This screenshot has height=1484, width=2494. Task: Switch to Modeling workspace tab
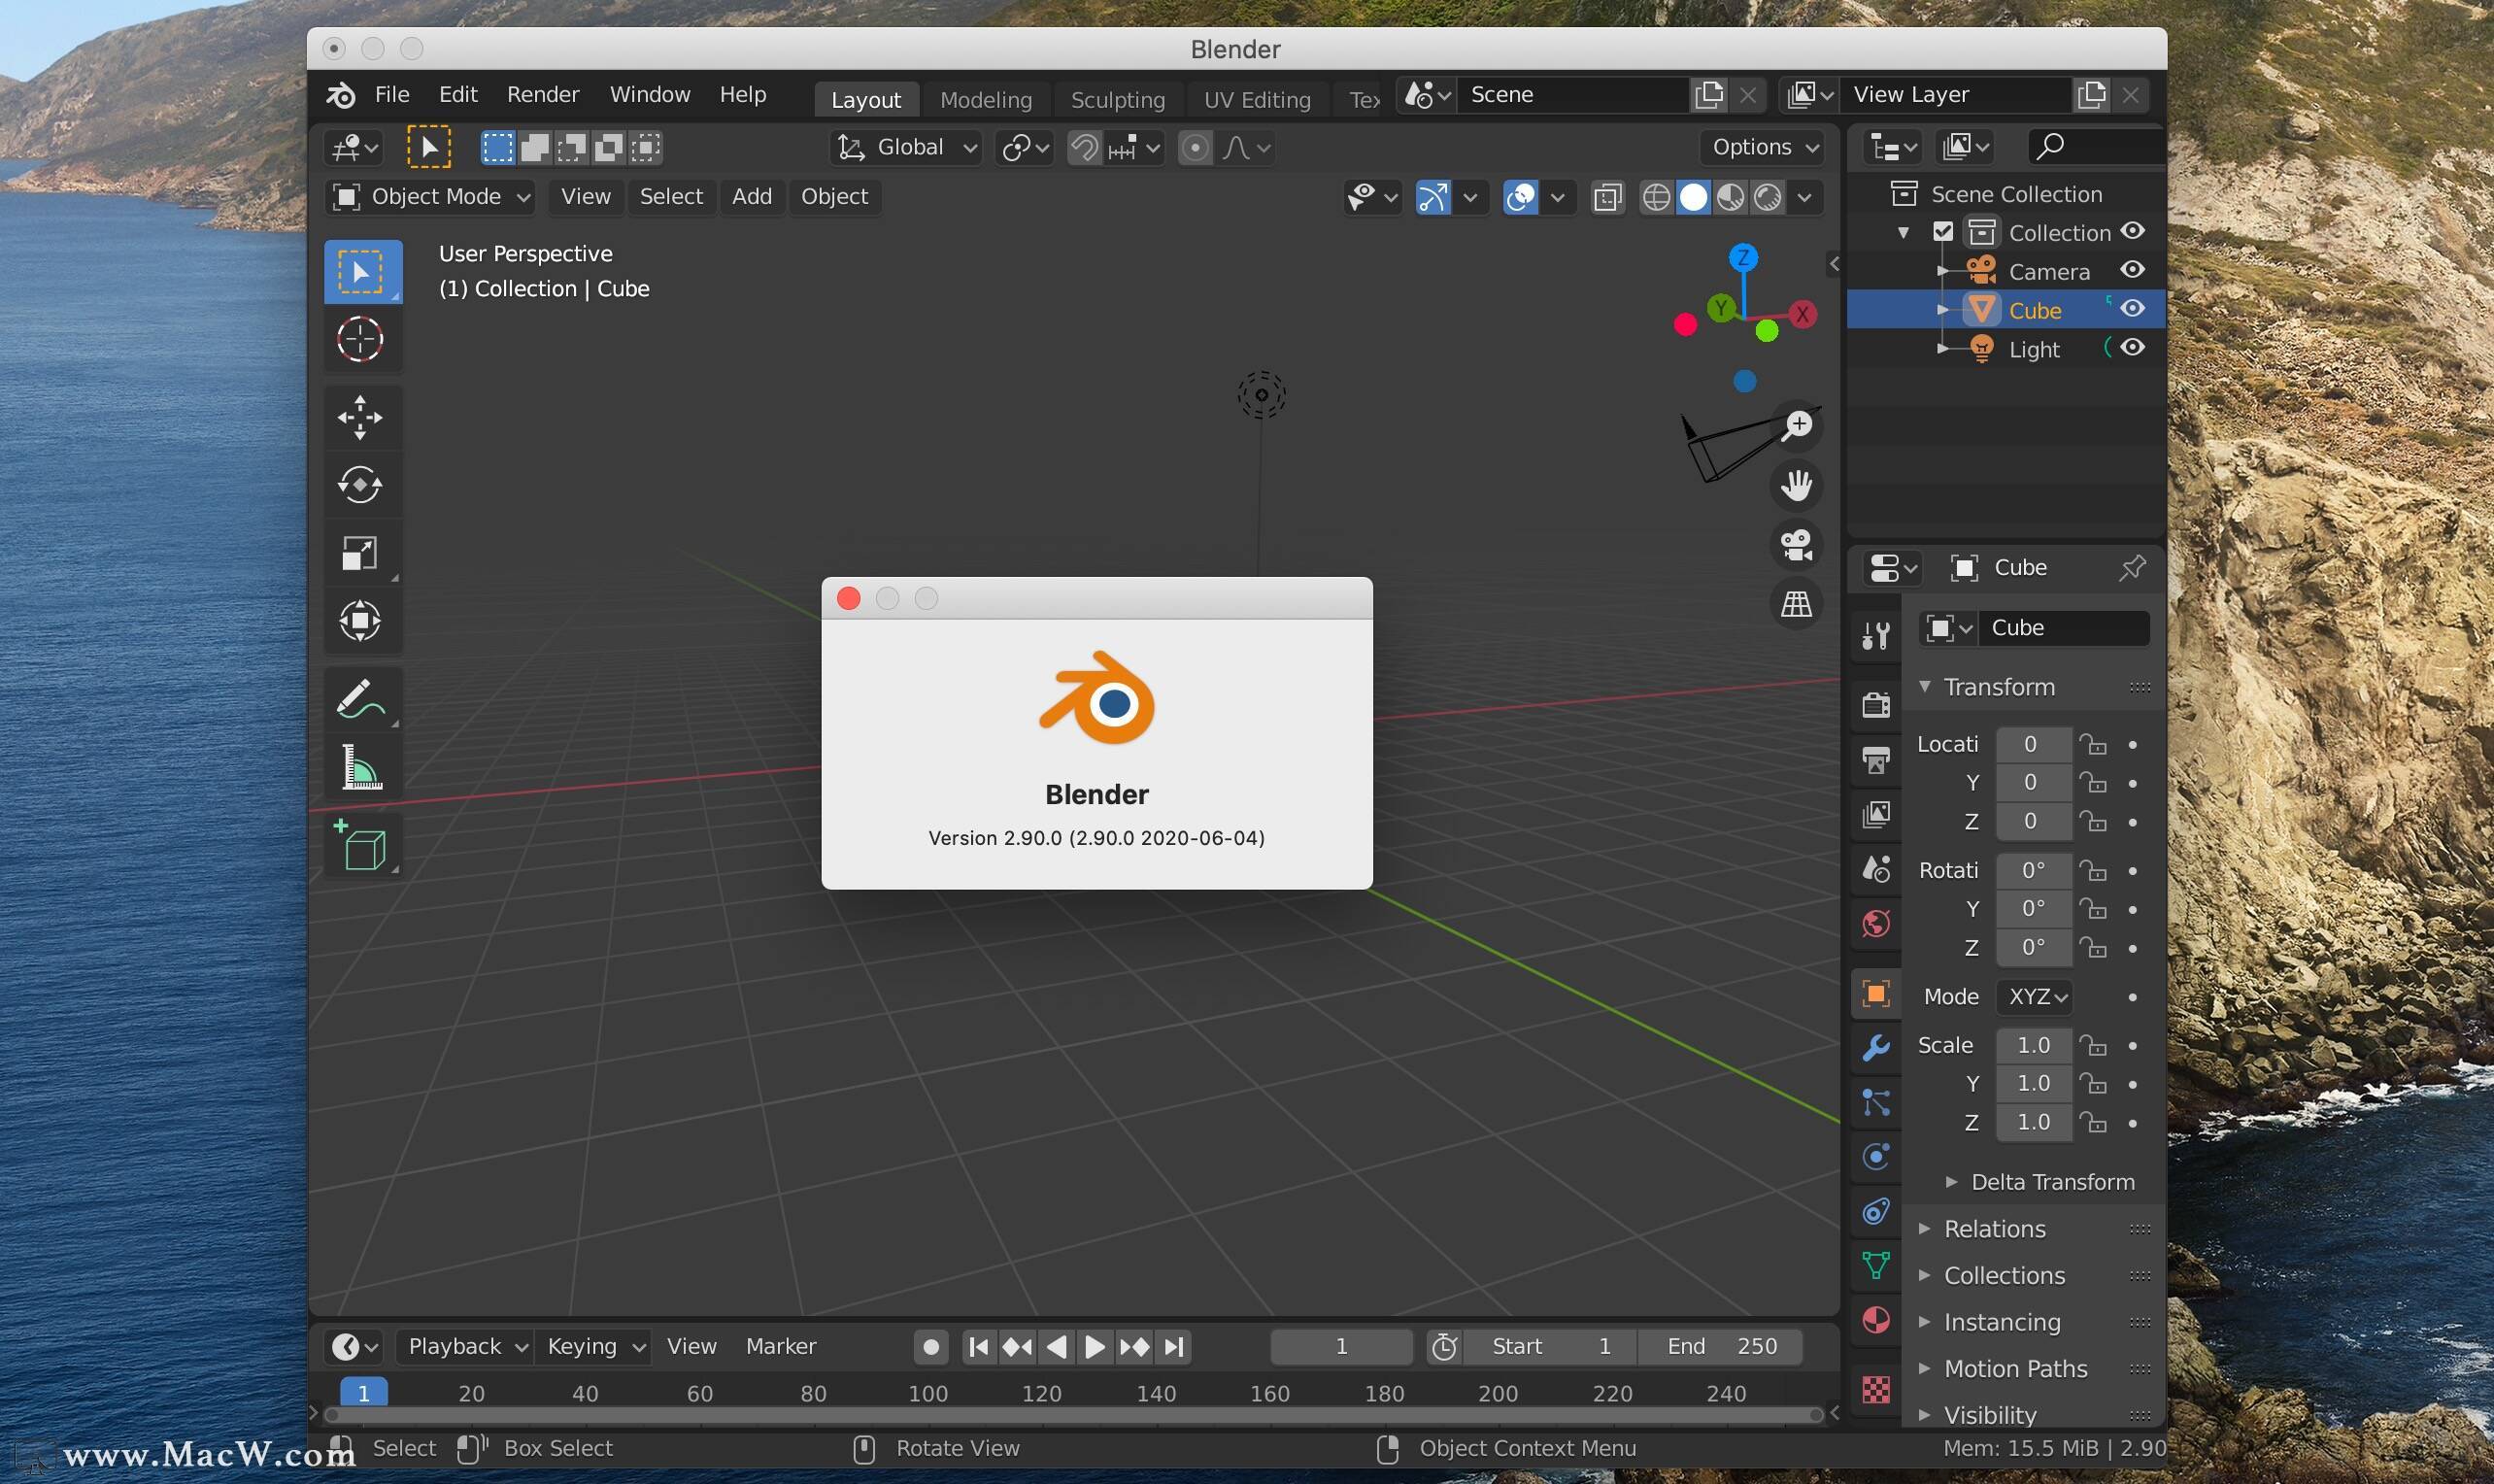pos(986,100)
